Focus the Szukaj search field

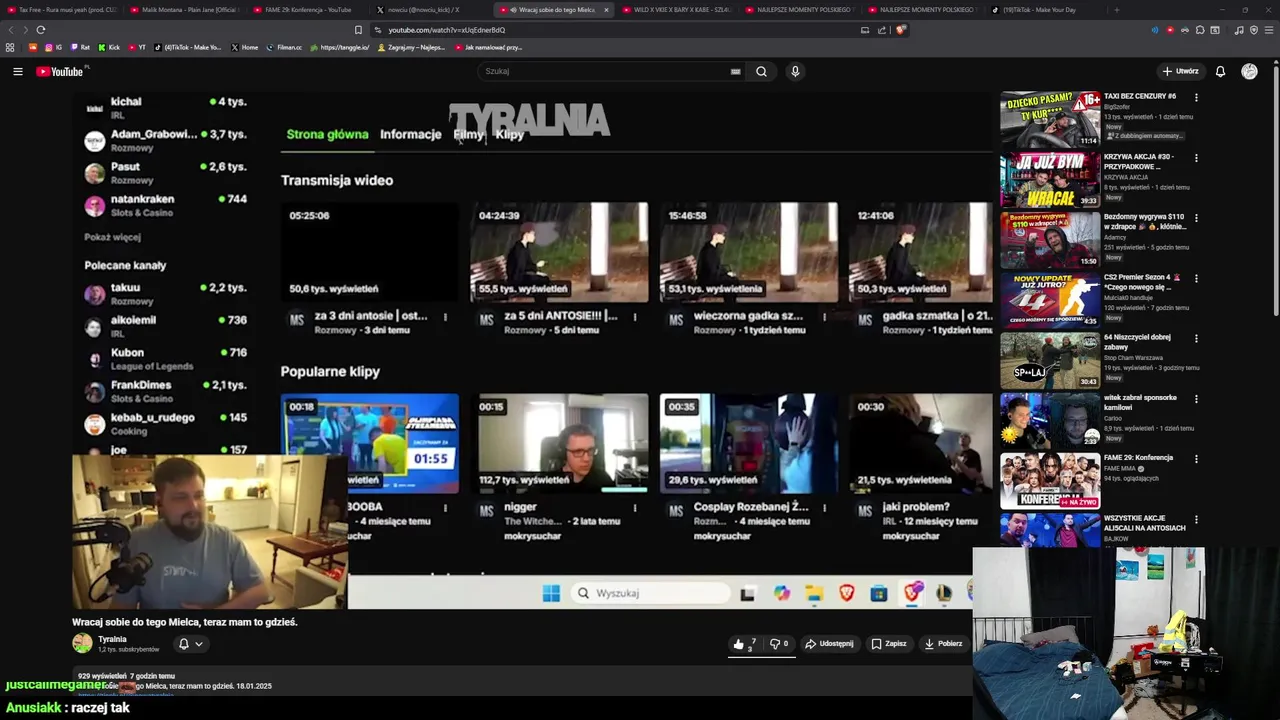(x=605, y=71)
